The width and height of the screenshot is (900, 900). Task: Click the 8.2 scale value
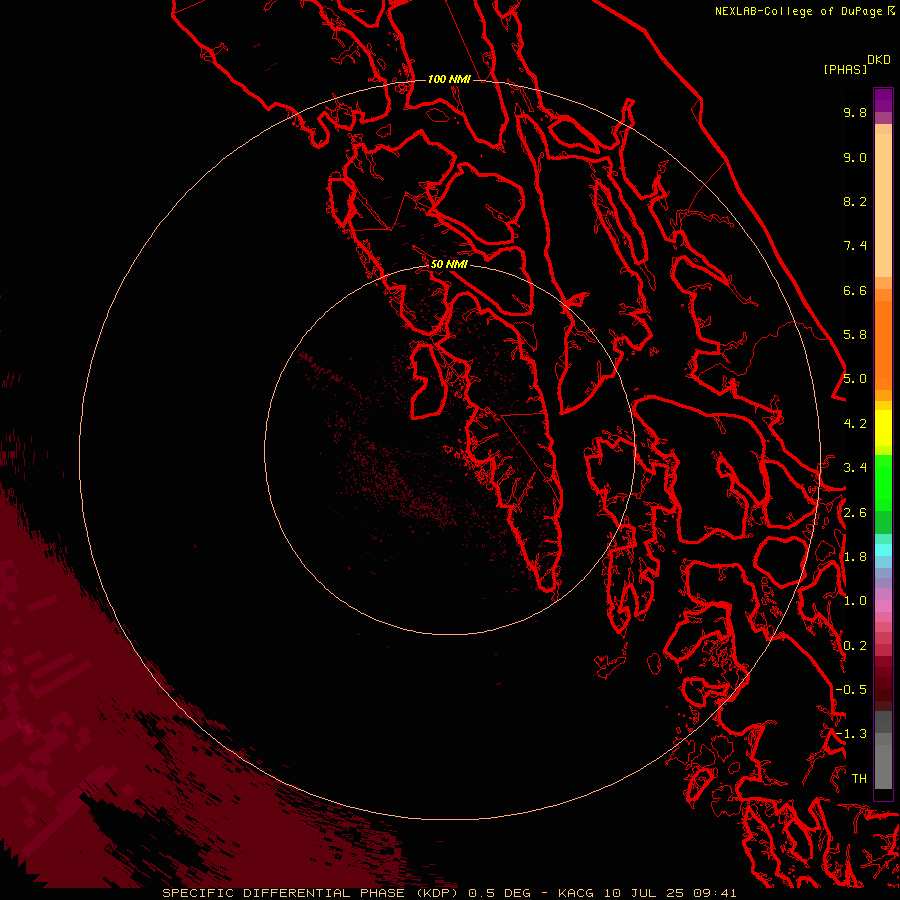pyautogui.click(x=855, y=201)
